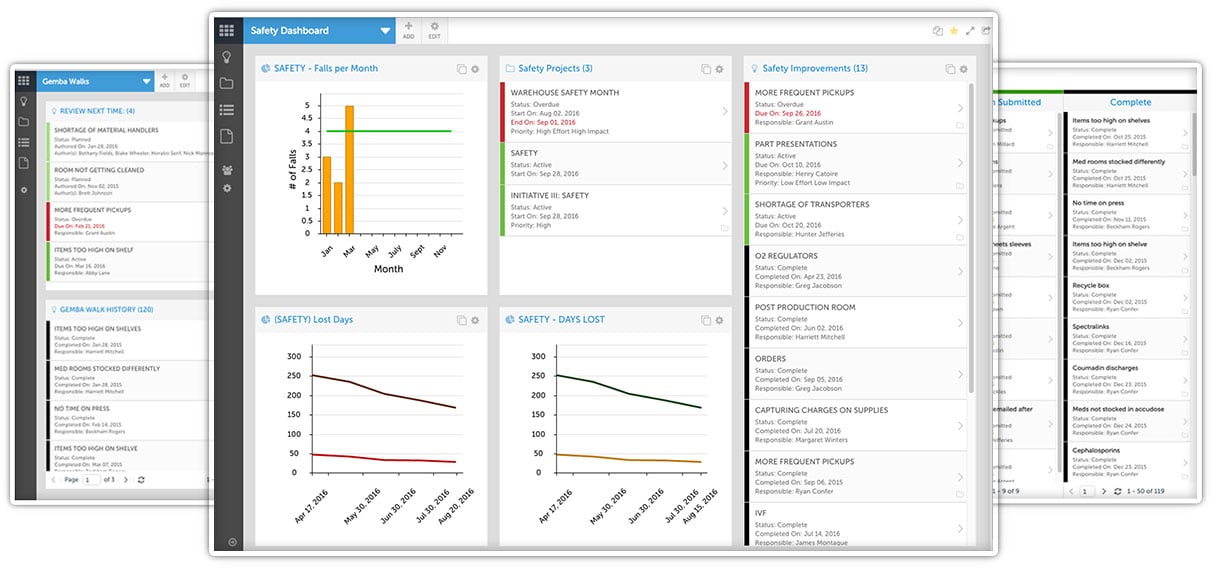Open settings gear of Safety Improvements card

pyautogui.click(x=964, y=69)
